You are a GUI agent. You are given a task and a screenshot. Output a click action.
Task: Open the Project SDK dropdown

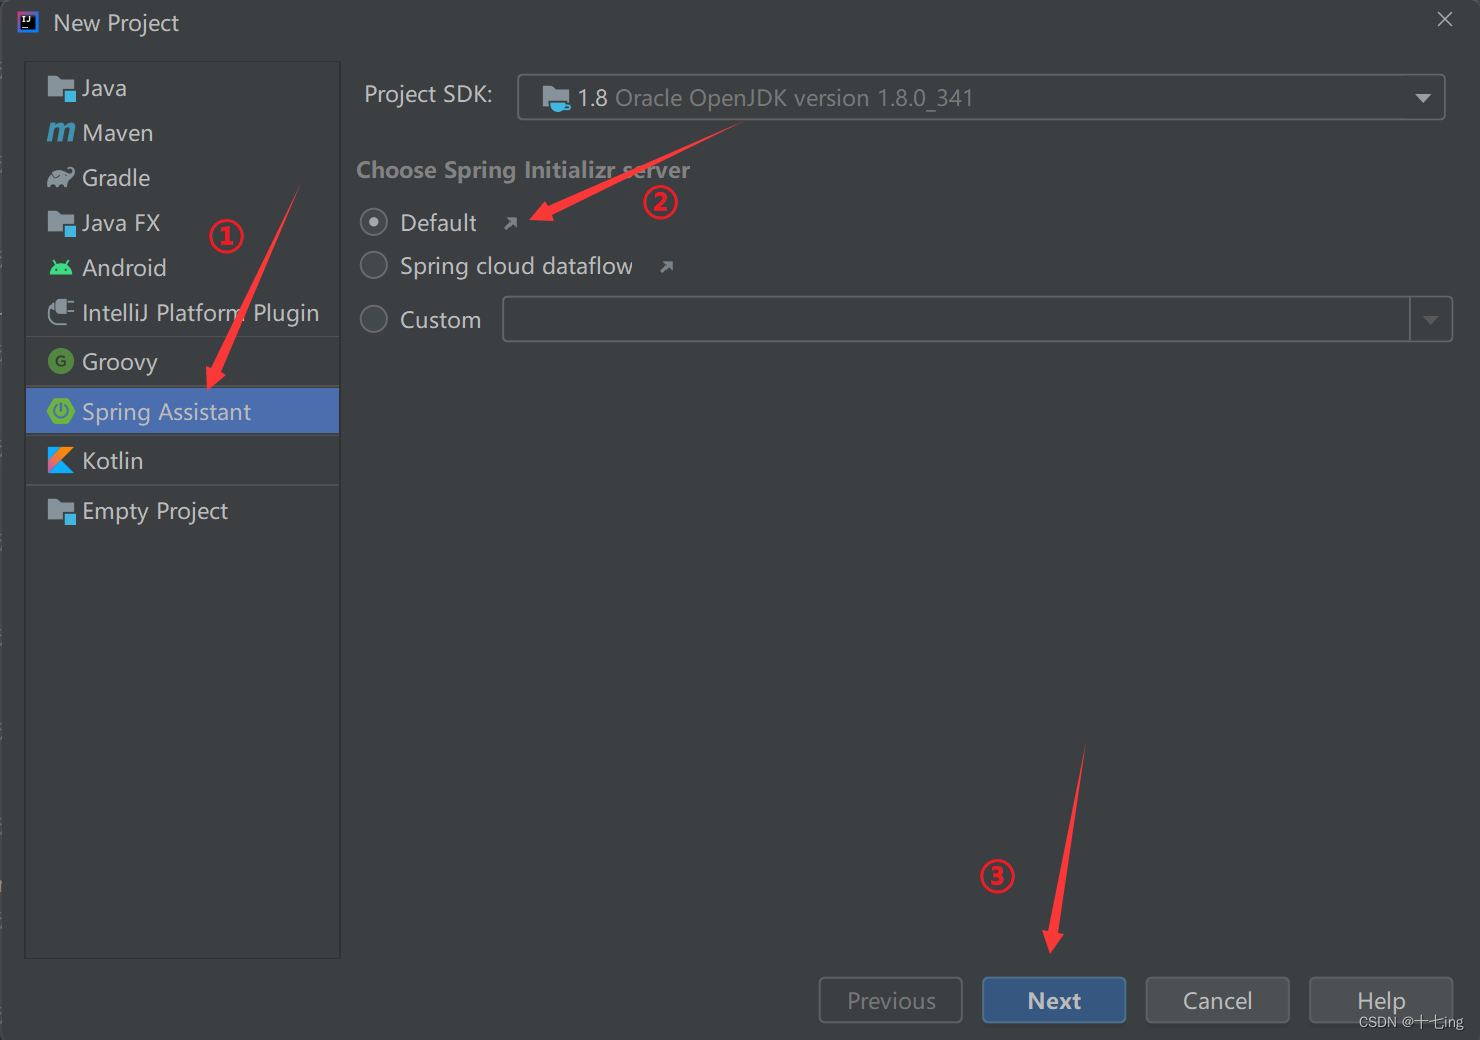[981, 97]
